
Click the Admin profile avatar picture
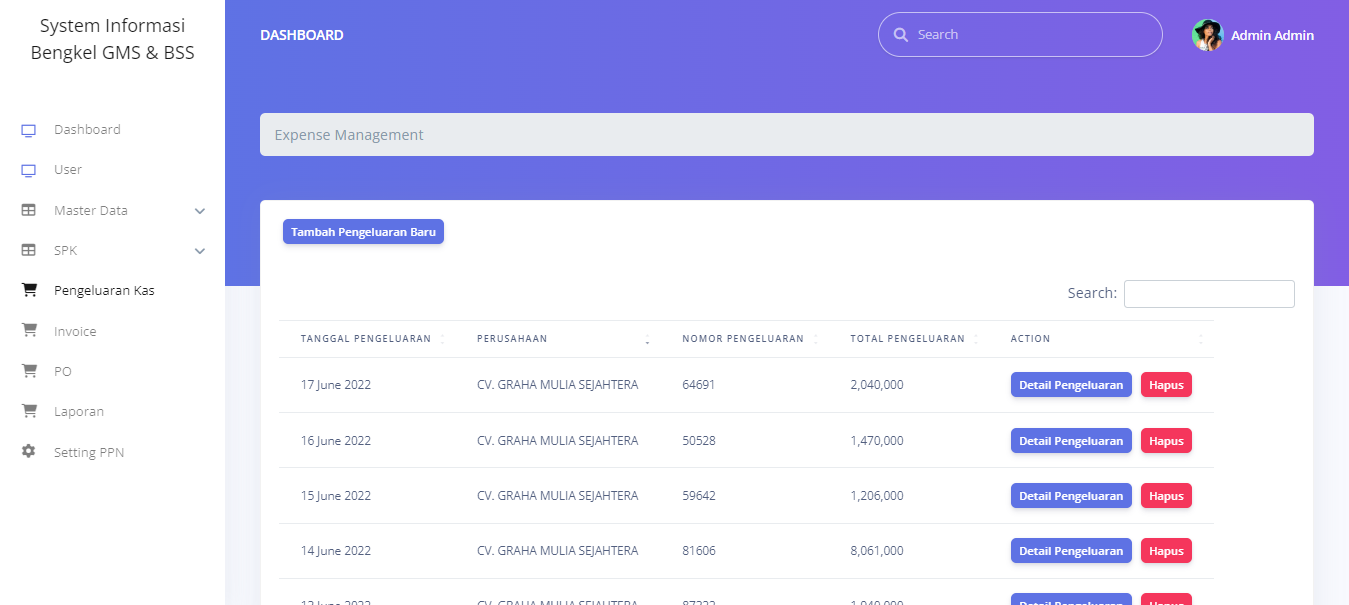(x=1207, y=35)
